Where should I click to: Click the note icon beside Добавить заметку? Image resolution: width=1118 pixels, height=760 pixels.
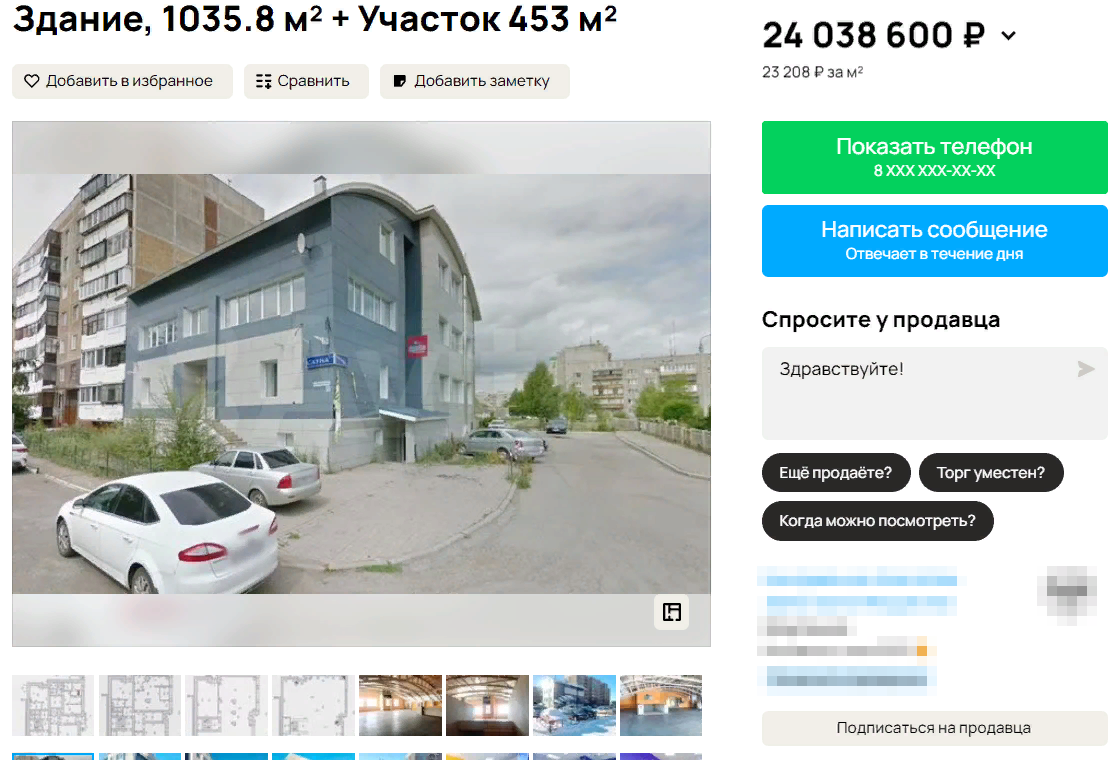click(400, 81)
